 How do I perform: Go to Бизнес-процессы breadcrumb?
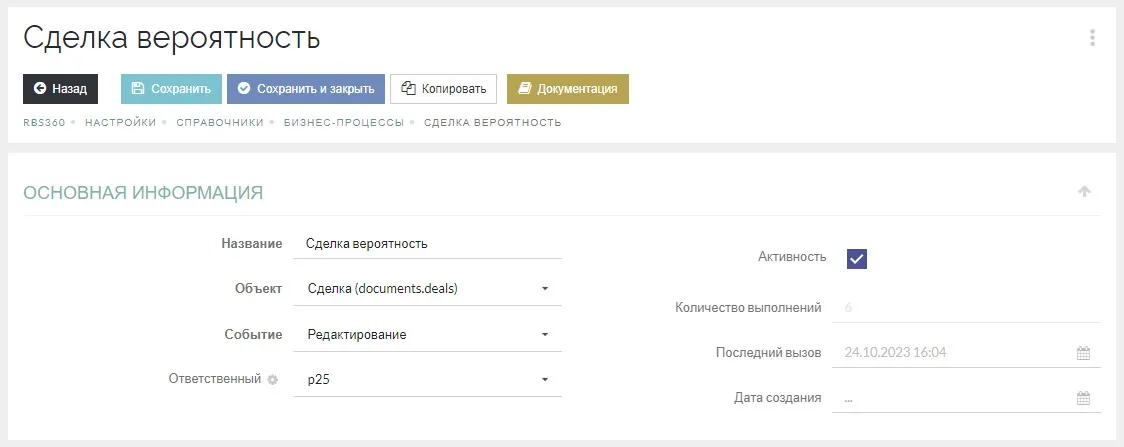[x=343, y=123]
